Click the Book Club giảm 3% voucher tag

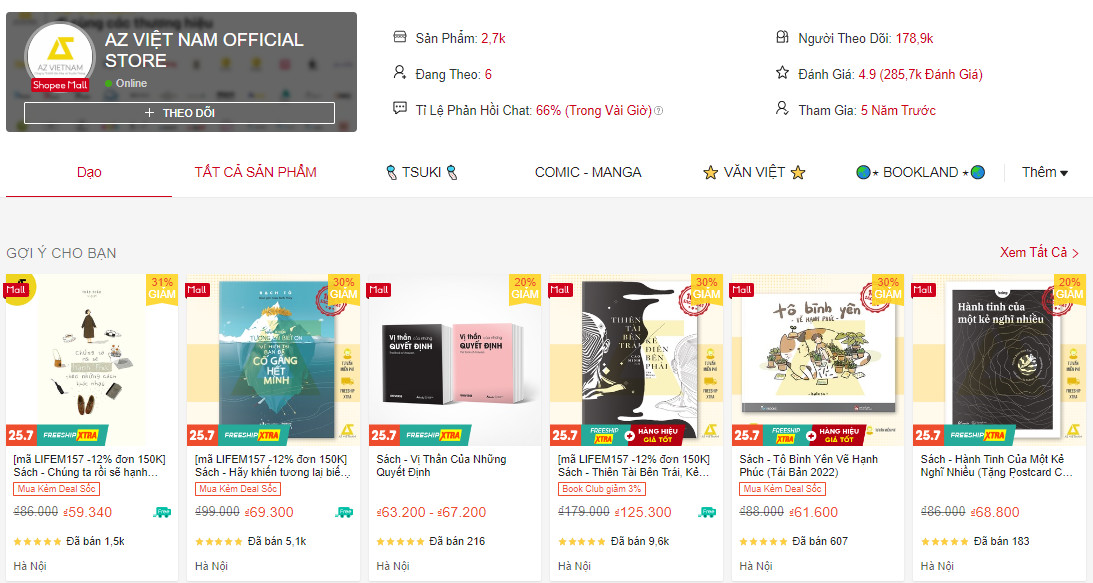[602, 490]
